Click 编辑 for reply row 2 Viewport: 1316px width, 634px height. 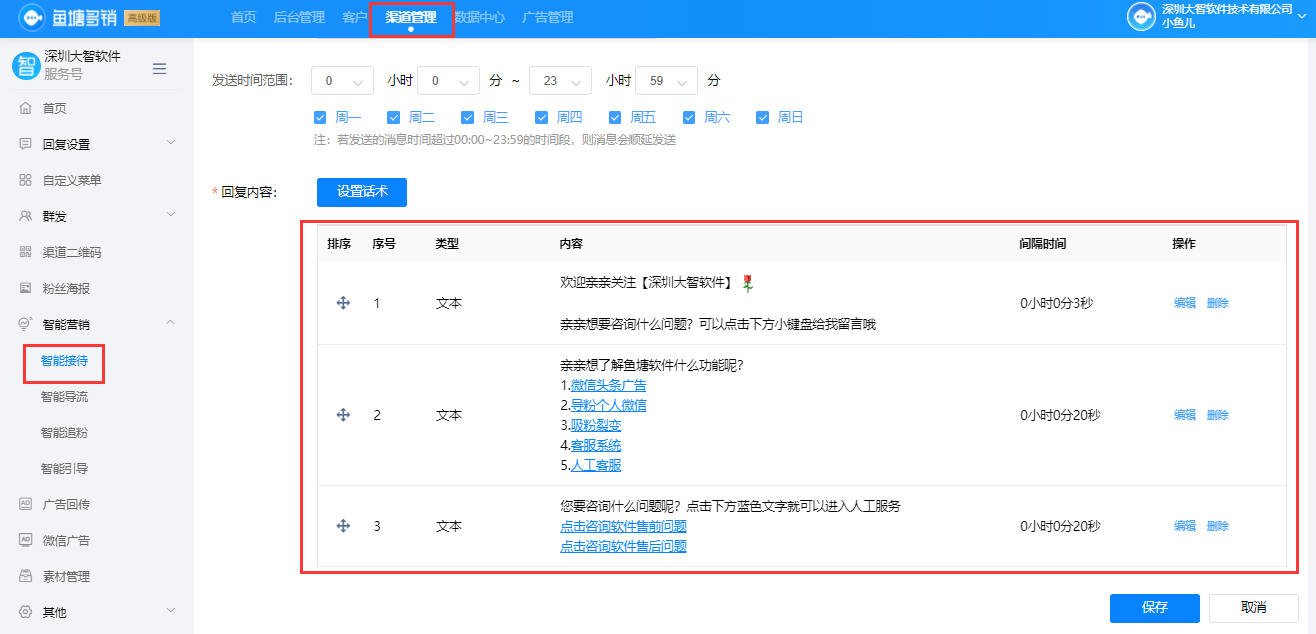(x=1185, y=415)
